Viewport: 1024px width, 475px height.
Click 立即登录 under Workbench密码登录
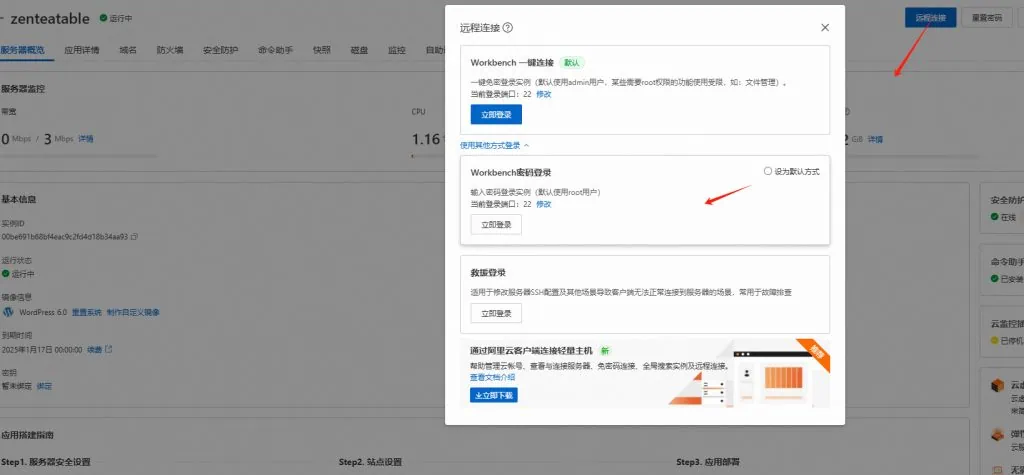coord(496,224)
